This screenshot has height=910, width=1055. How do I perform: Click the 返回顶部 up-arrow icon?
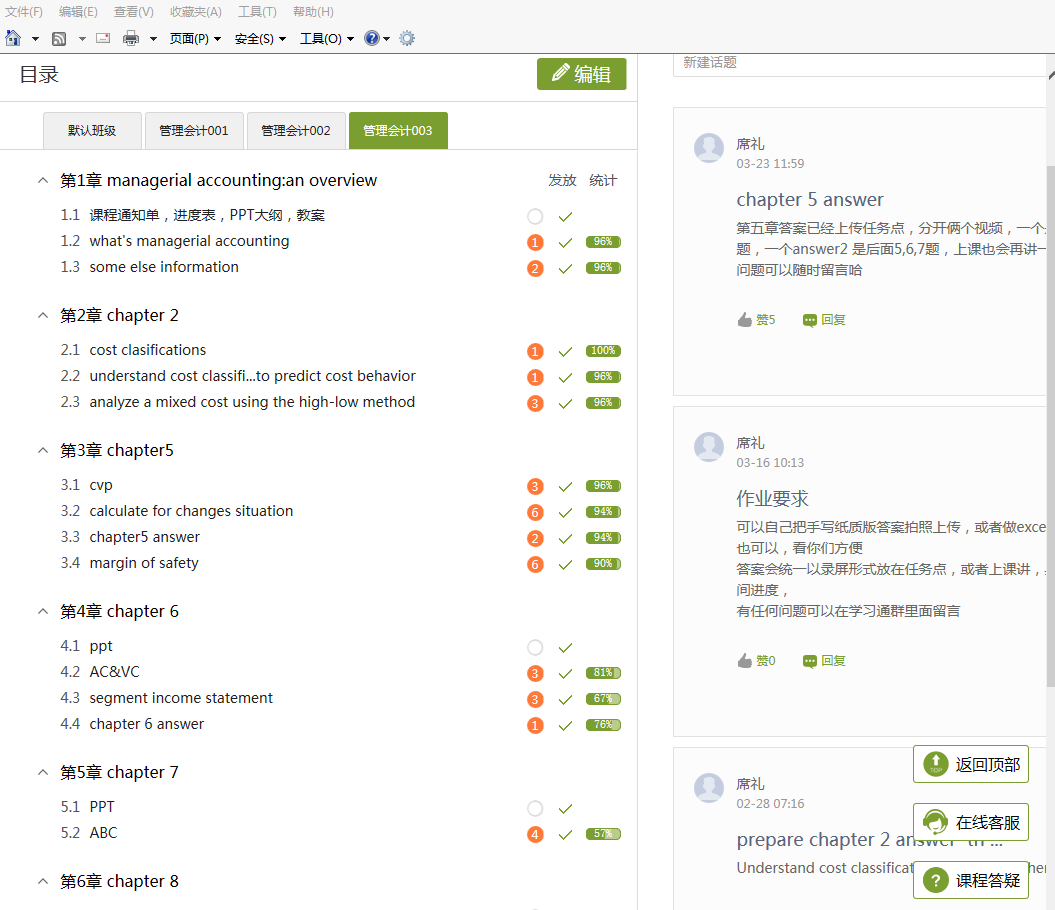(x=936, y=764)
